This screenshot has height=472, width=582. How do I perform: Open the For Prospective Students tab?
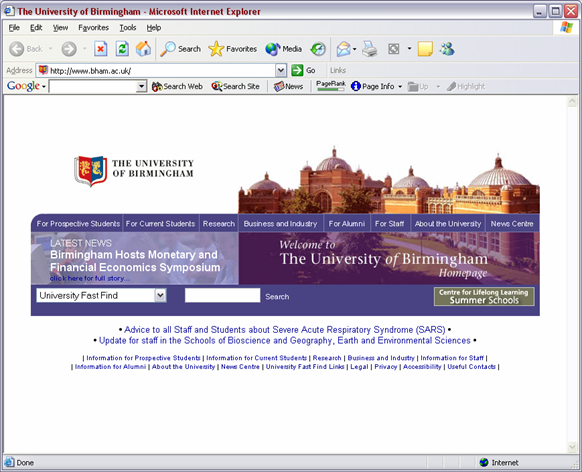tap(78, 223)
